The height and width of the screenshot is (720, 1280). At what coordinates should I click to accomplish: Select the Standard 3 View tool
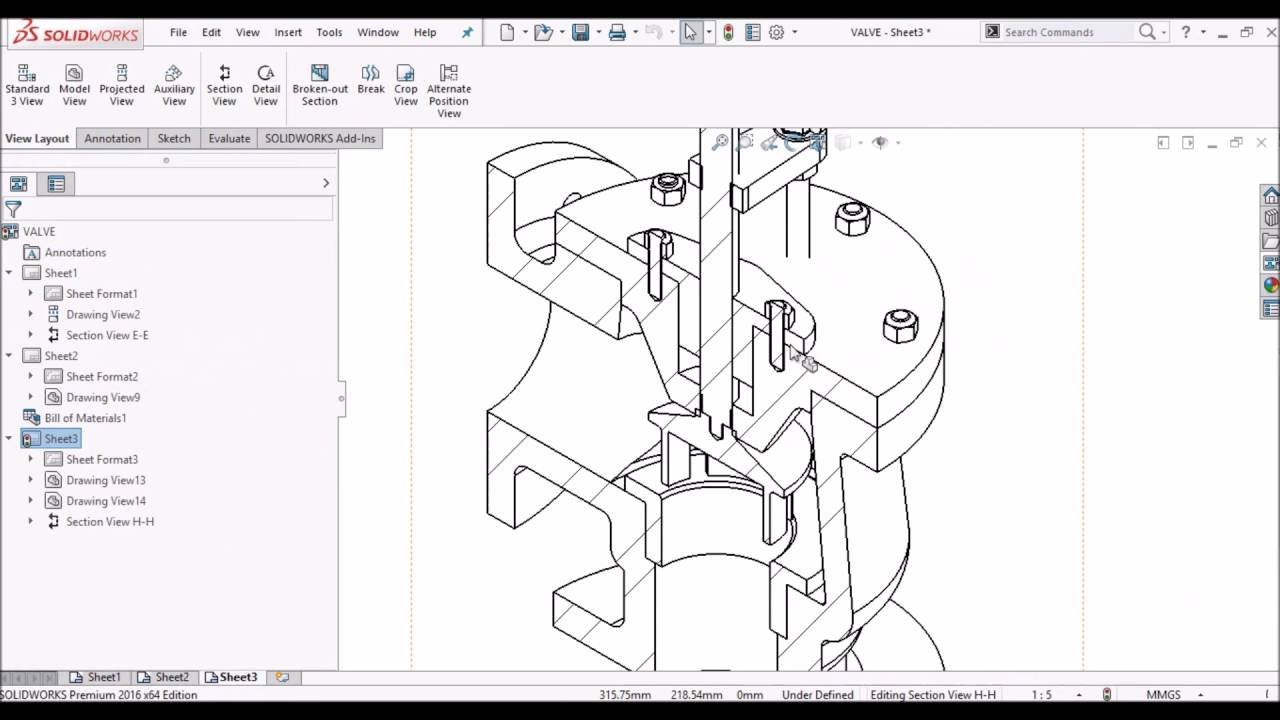pos(27,85)
